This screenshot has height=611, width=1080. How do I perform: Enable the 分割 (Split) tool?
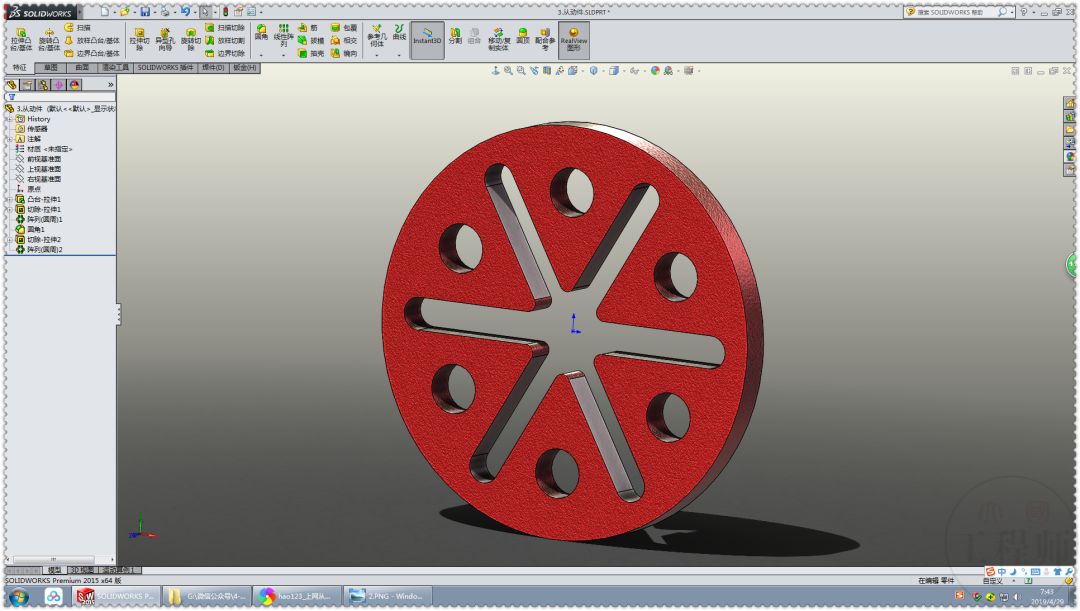point(455,35)
